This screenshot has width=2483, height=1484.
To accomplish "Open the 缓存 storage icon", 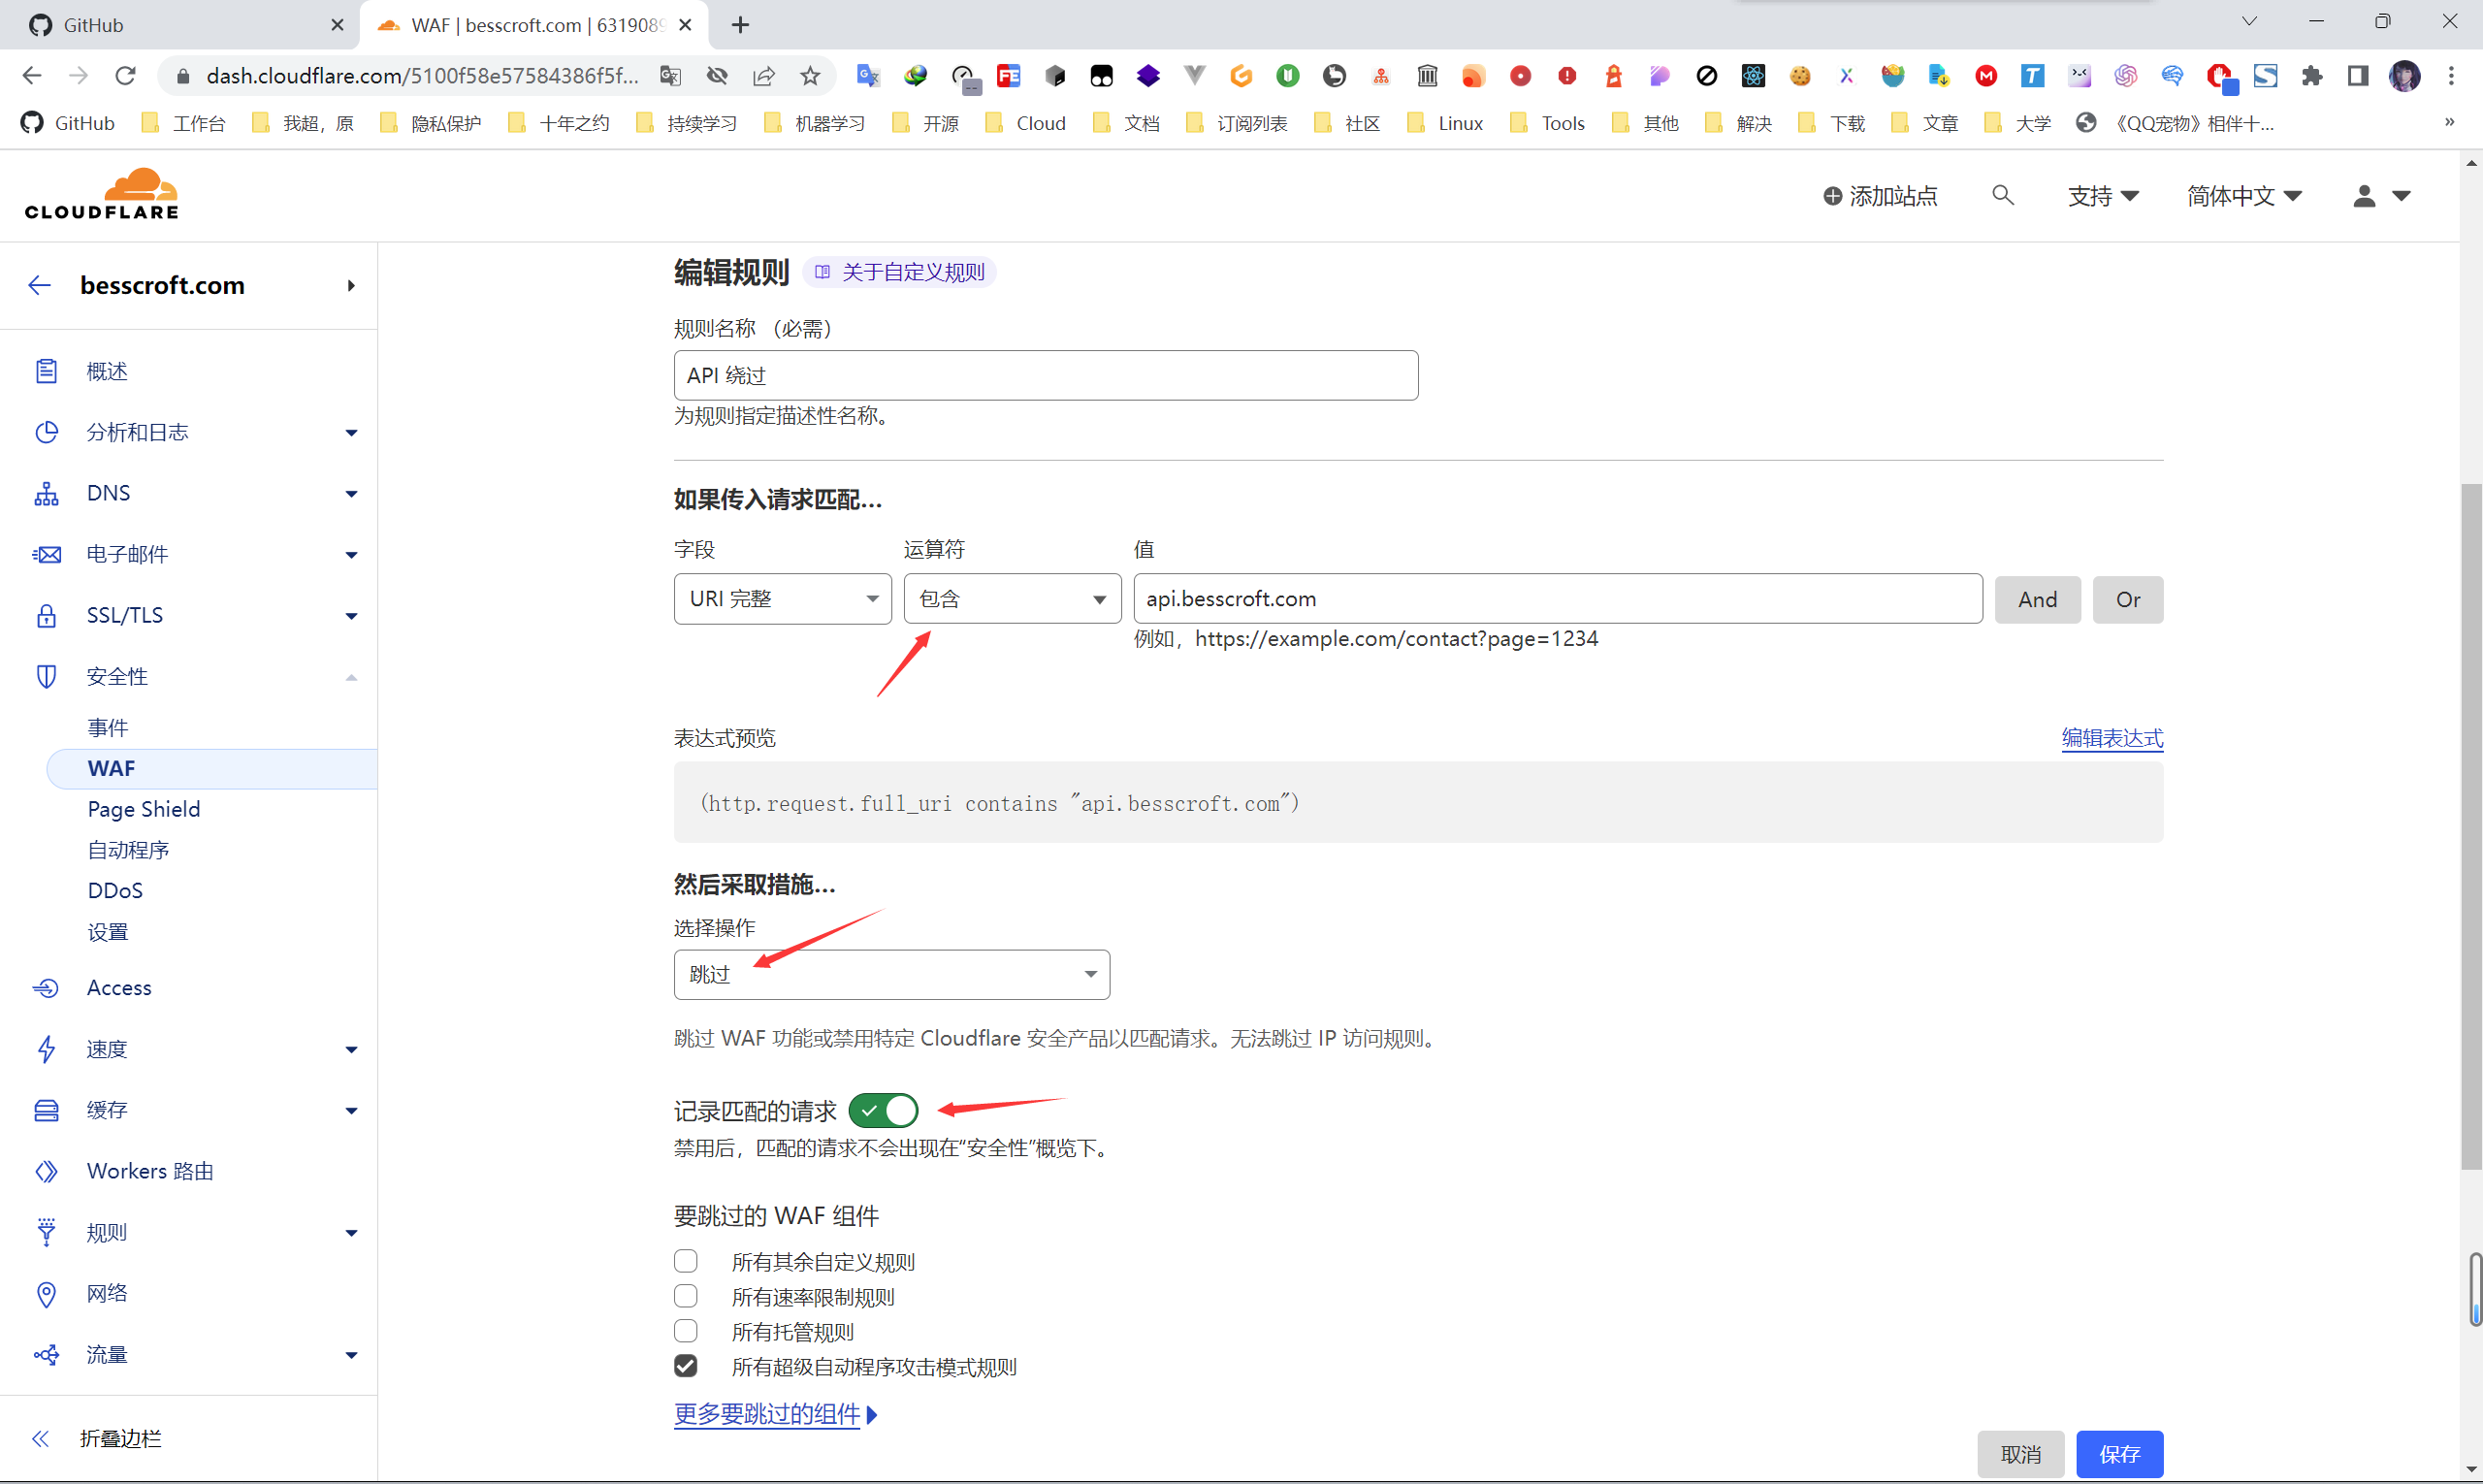I will click(x=46, y=1110).
